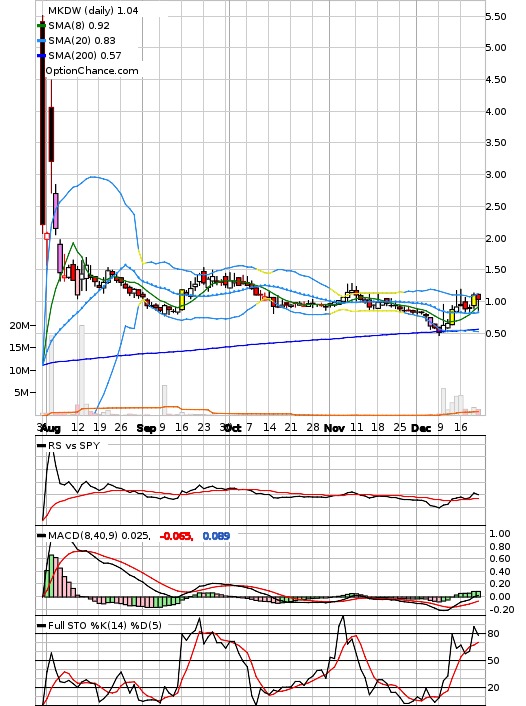Click the 10M volume axis label
Viewport: 526px width, 706px height.
pyautogui.click(x=19, y=370)
